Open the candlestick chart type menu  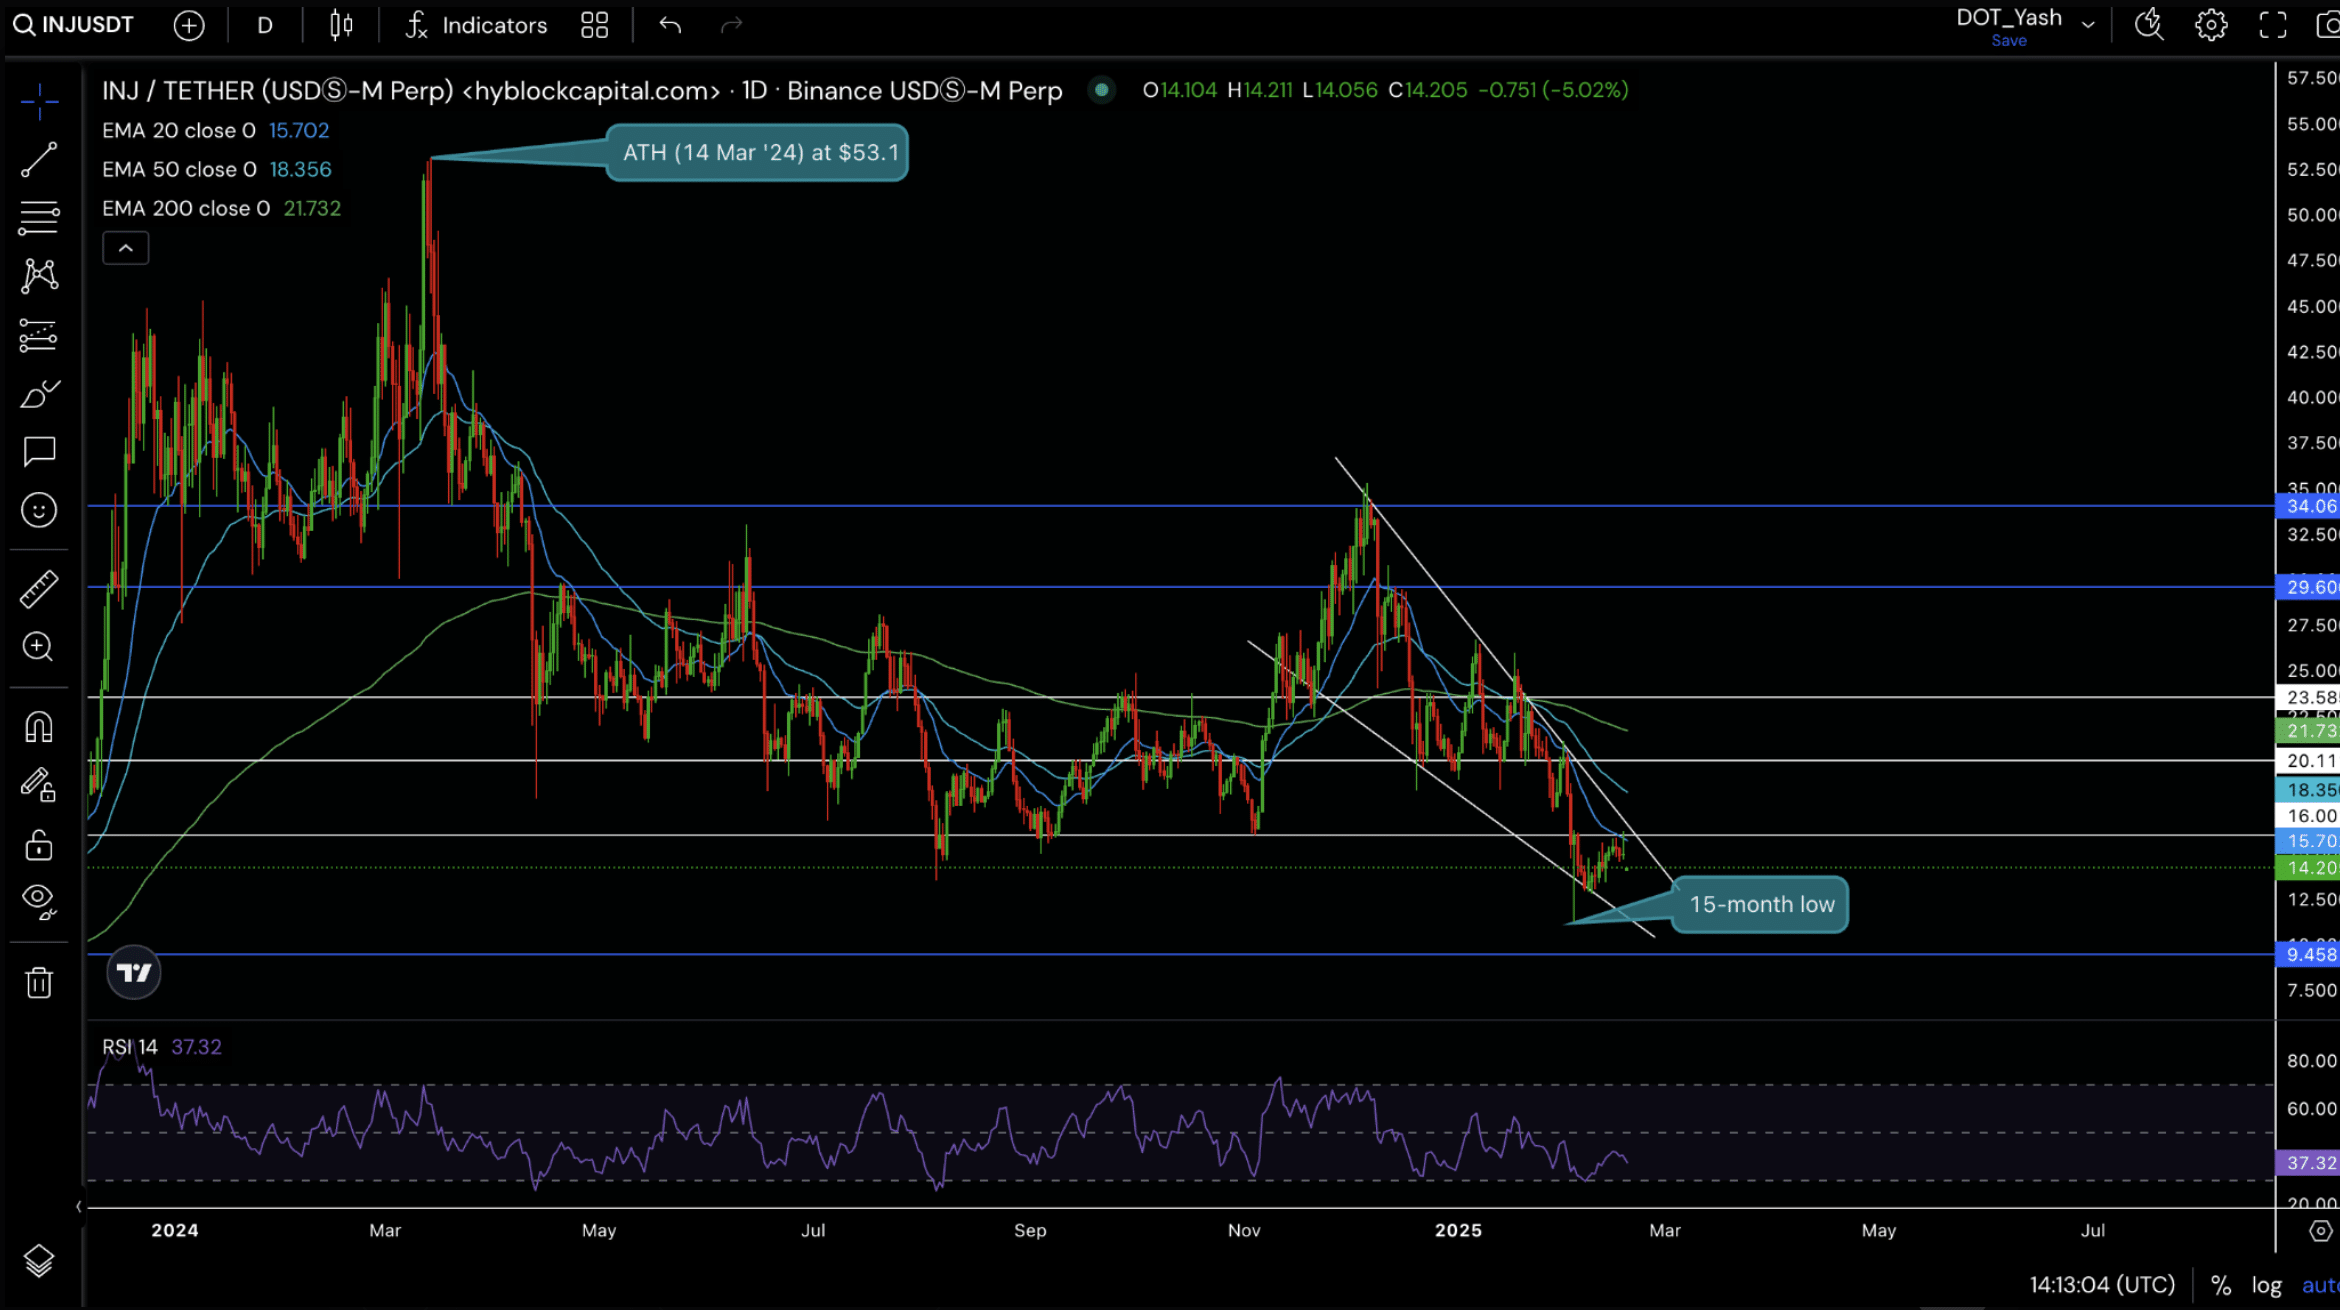pos(341,25)
